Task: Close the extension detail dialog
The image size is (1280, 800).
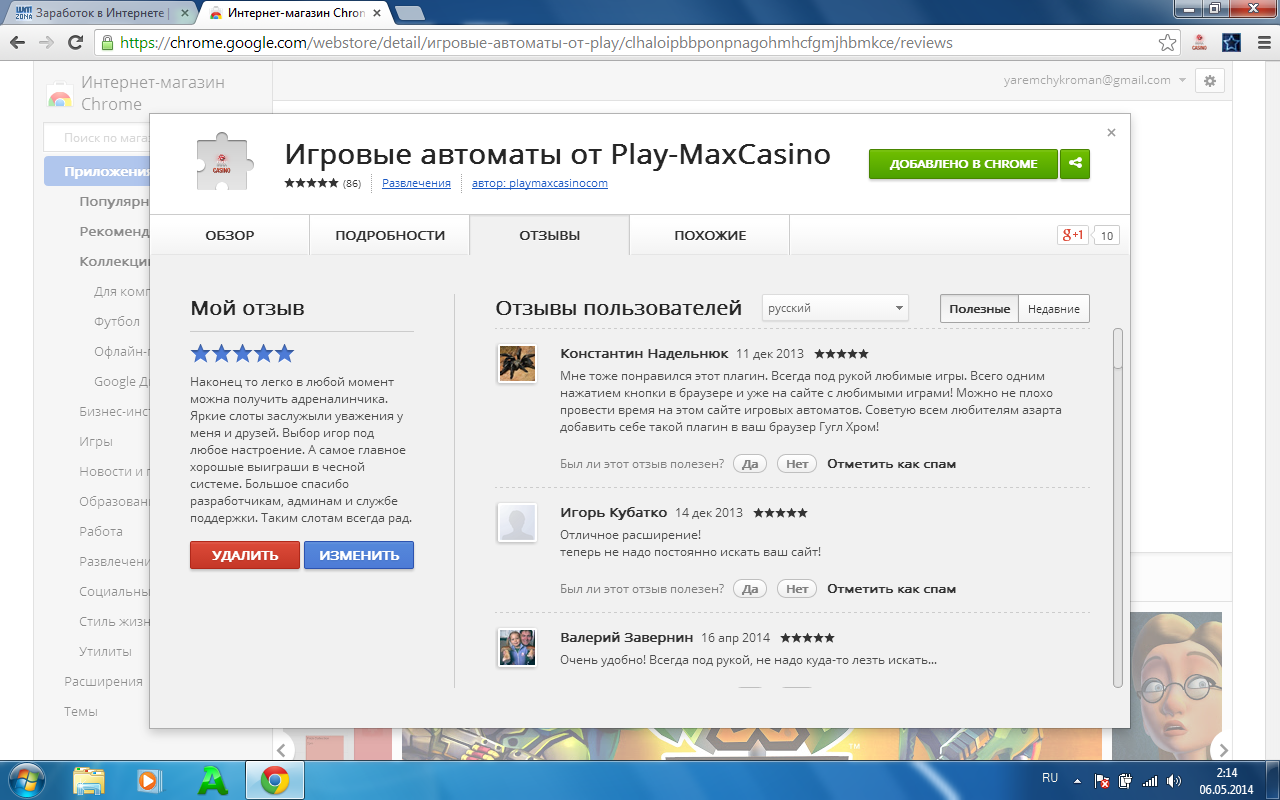Action: 1112,132
